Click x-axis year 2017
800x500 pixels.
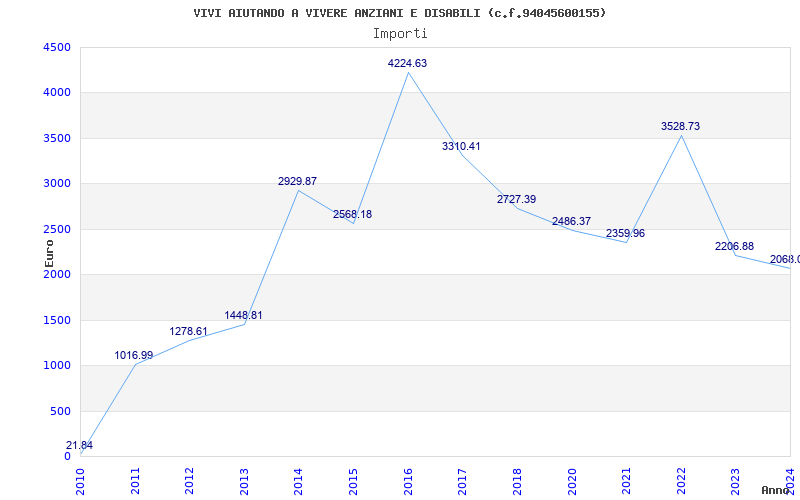pyautogui.click(x=462, y=482)
